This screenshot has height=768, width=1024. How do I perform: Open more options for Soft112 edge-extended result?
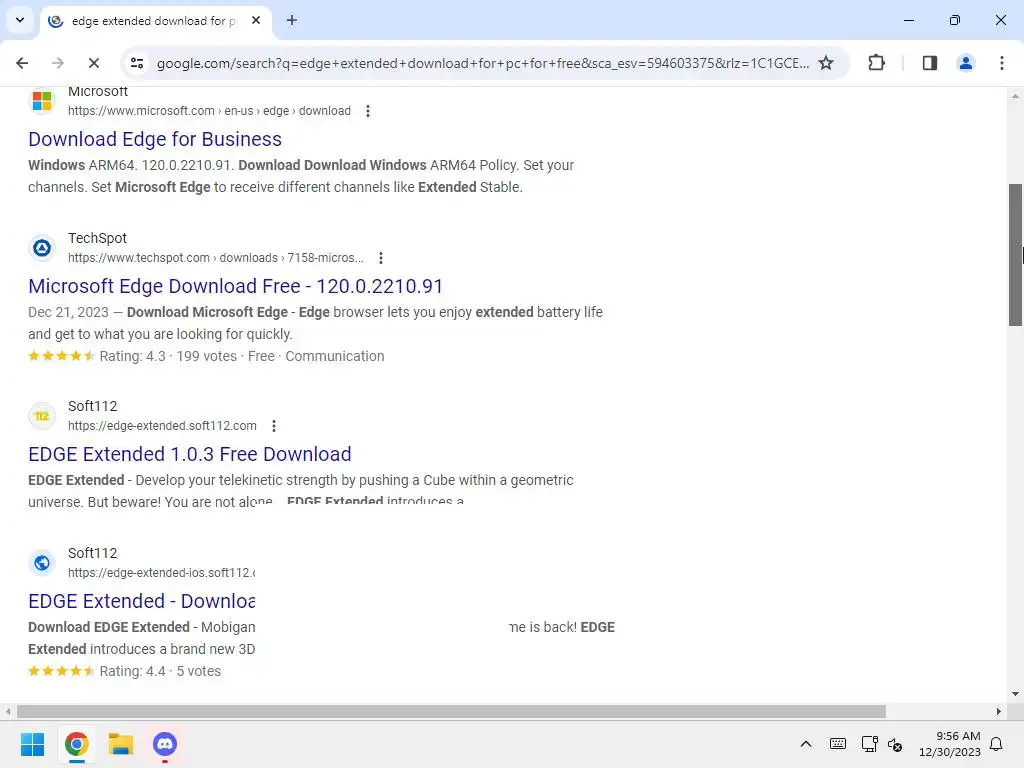[274, 426]
